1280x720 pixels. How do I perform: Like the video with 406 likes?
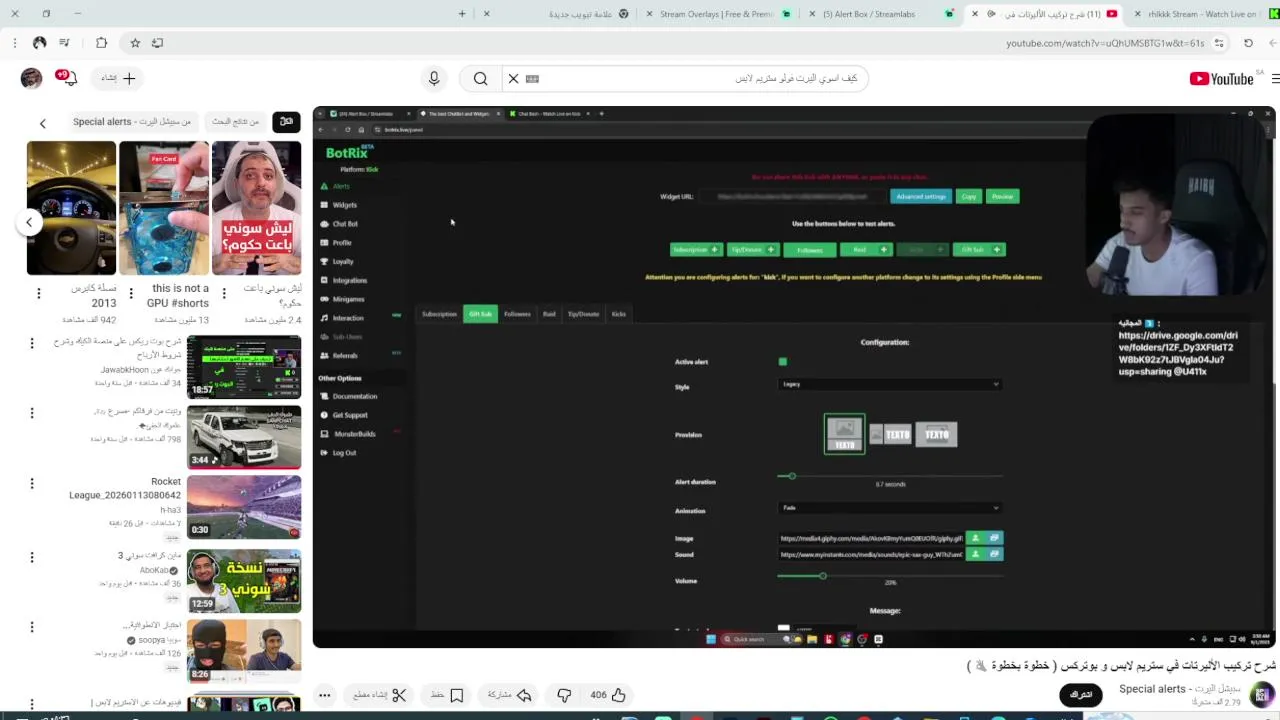click(608, 695)
